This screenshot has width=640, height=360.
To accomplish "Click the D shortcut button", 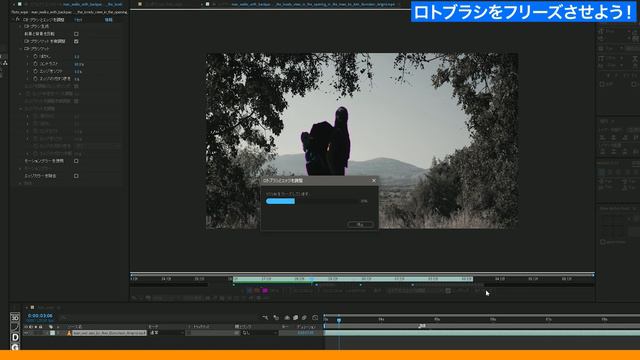I will click(15, 337).
